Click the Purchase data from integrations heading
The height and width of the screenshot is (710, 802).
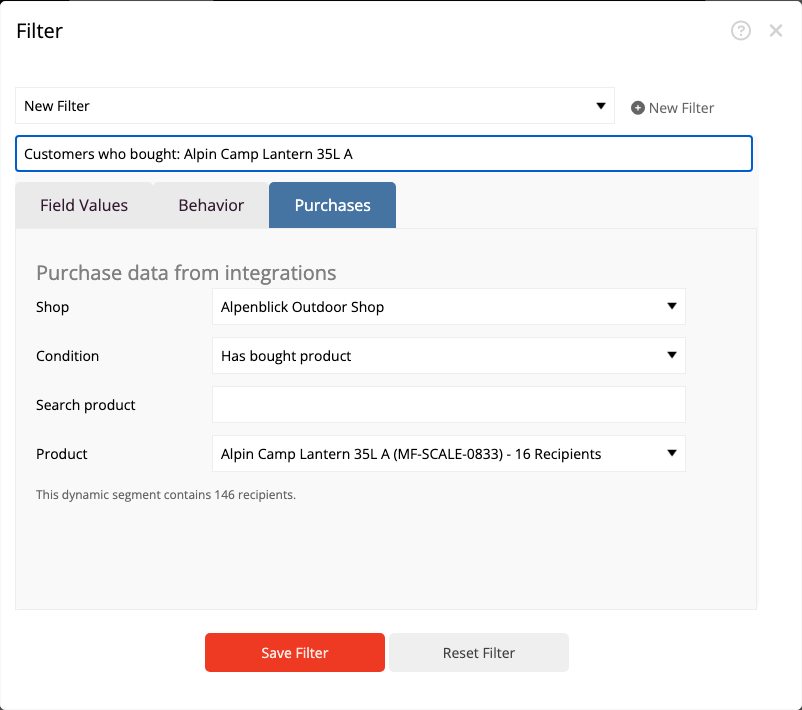point(186,273)
